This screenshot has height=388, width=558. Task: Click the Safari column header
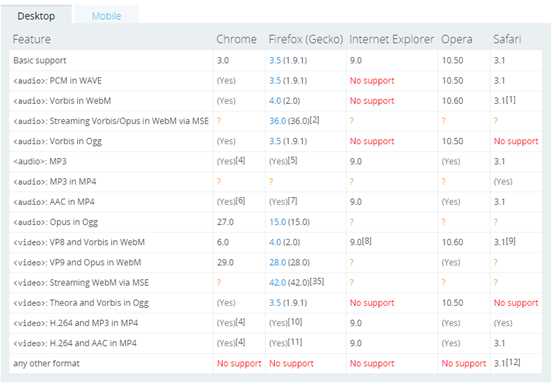pyautogui.click(x=507, y=39)
